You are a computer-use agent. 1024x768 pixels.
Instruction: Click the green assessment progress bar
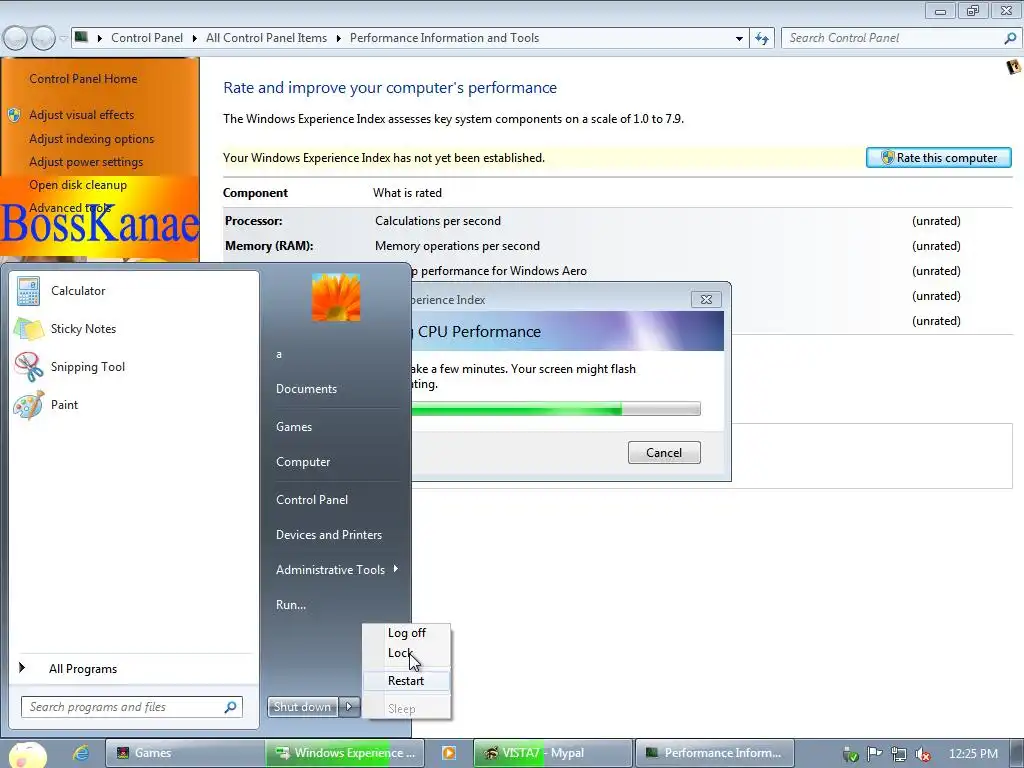555,409
